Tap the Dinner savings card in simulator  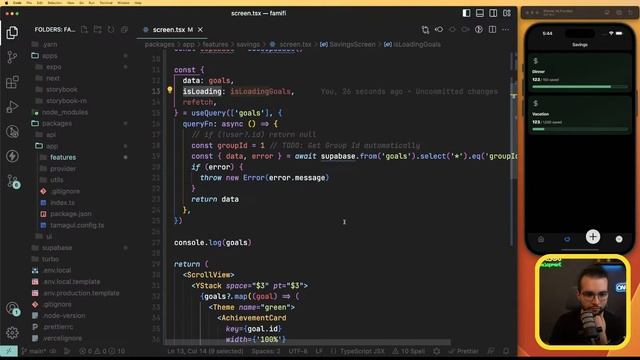click(580, 73)
